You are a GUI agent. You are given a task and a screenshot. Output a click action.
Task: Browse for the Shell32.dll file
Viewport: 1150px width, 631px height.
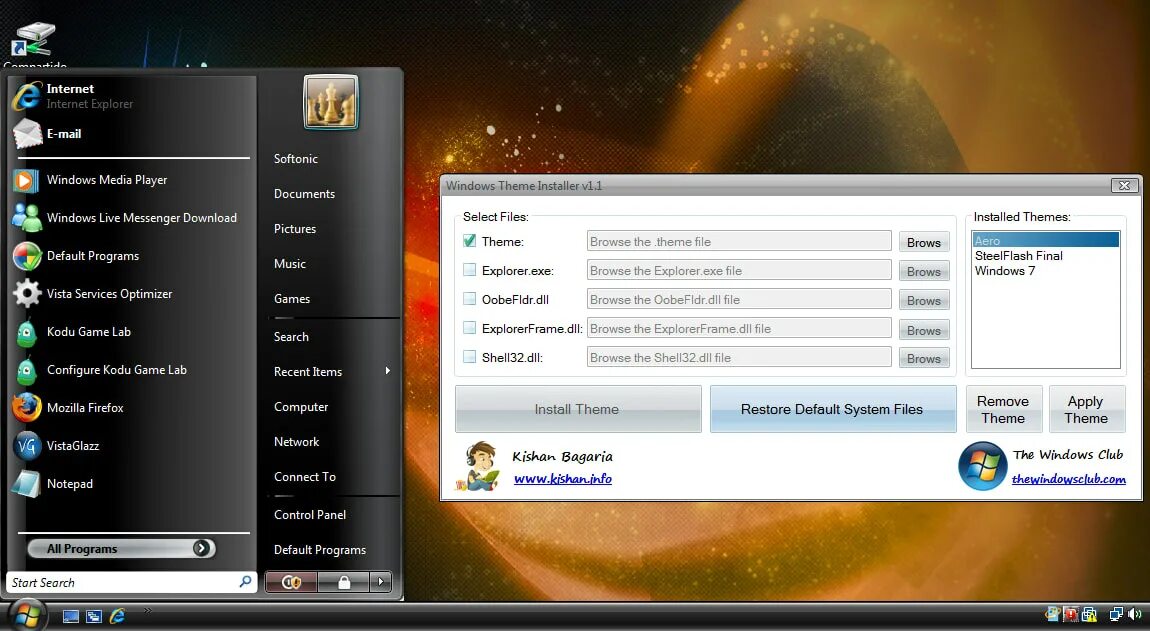pos(924,358)
